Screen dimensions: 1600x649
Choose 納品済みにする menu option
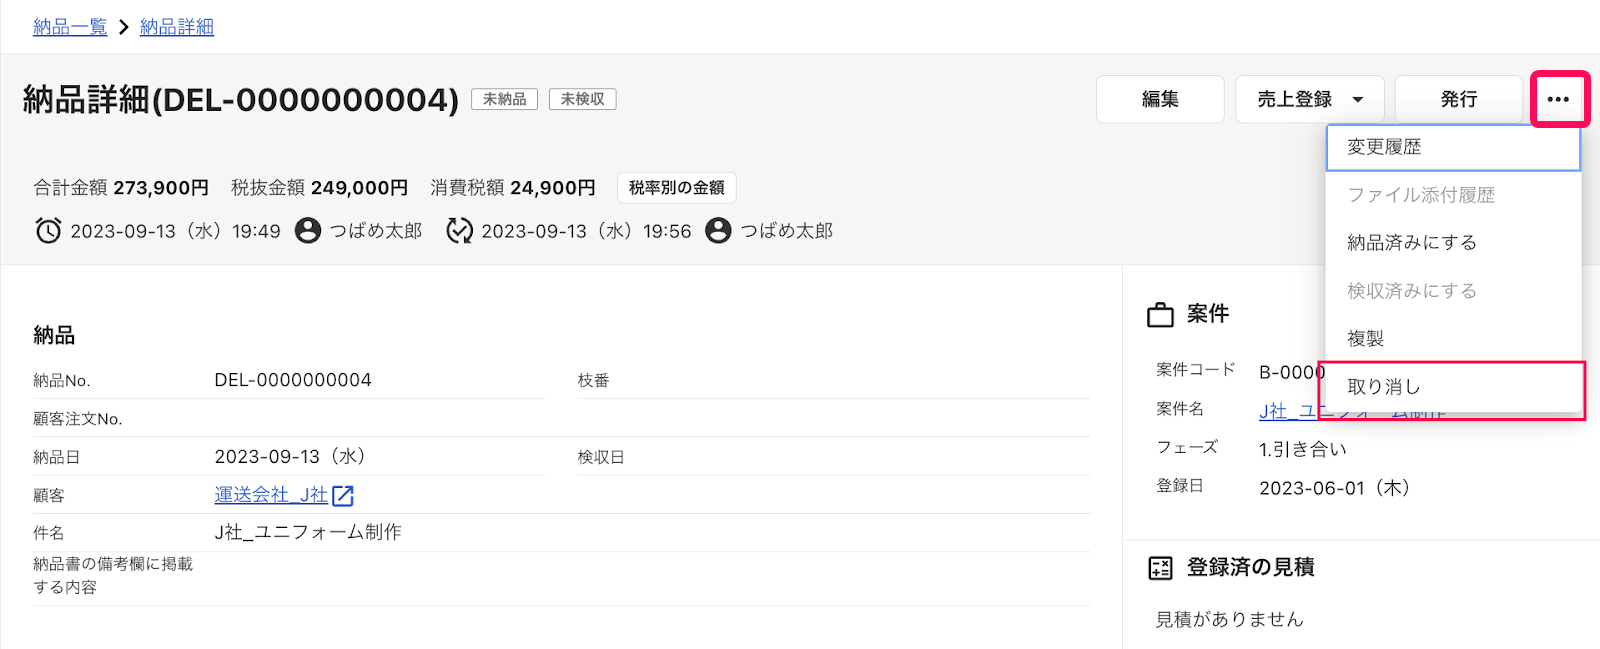click(x=1453, y=243)
